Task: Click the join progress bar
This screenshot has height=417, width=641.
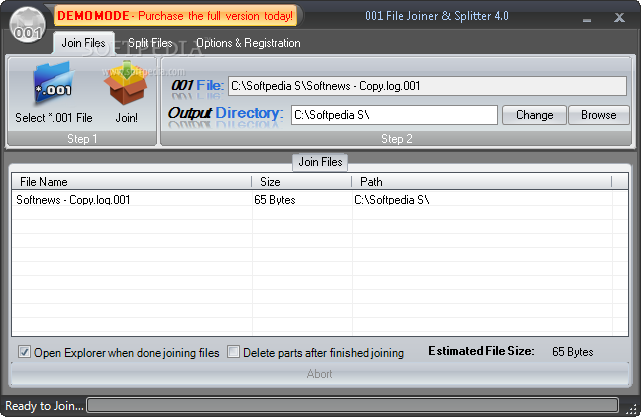Action: tap(352, 406)
